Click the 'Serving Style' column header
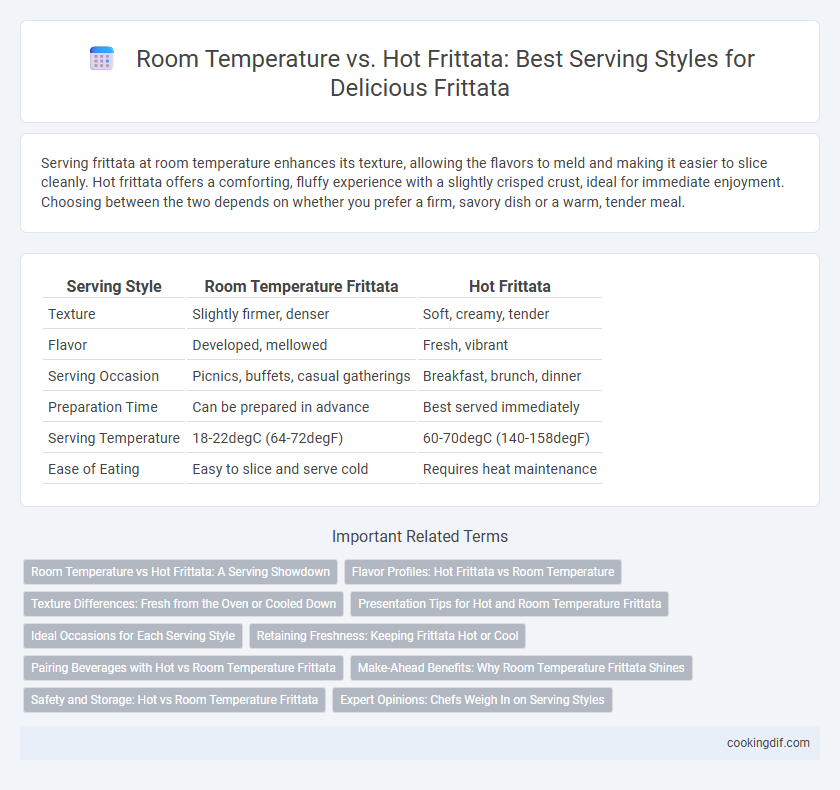 pyautogui.click(x=114, y=287)
